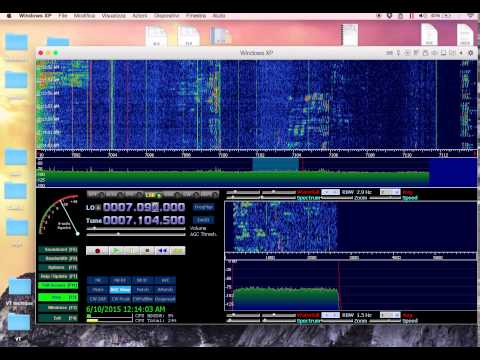Open the Visualizza menu
Viewport: 480px width, 360px height.
click(114, 16)
